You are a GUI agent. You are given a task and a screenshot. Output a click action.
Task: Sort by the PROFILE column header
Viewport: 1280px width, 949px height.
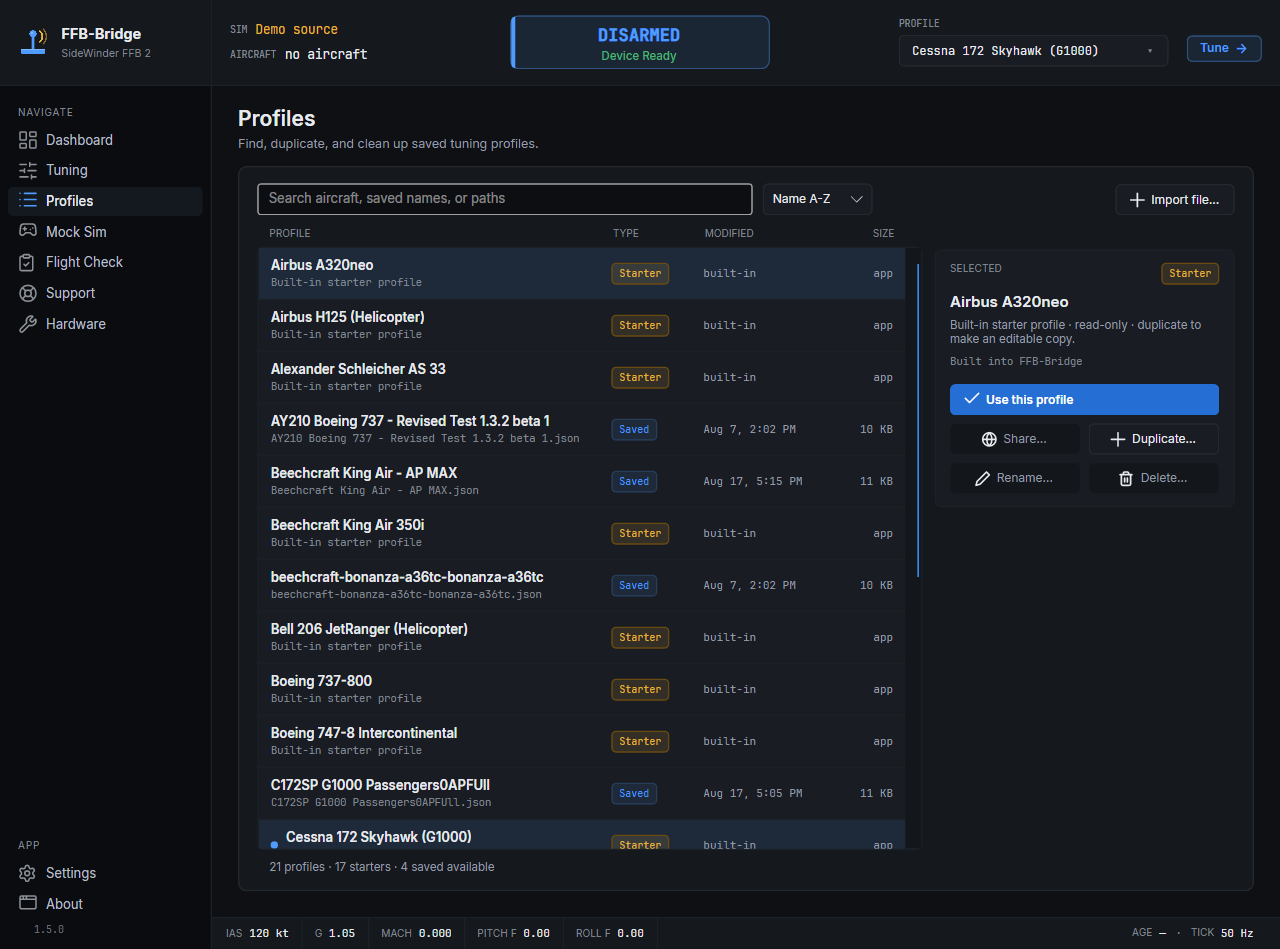point(290,233)
